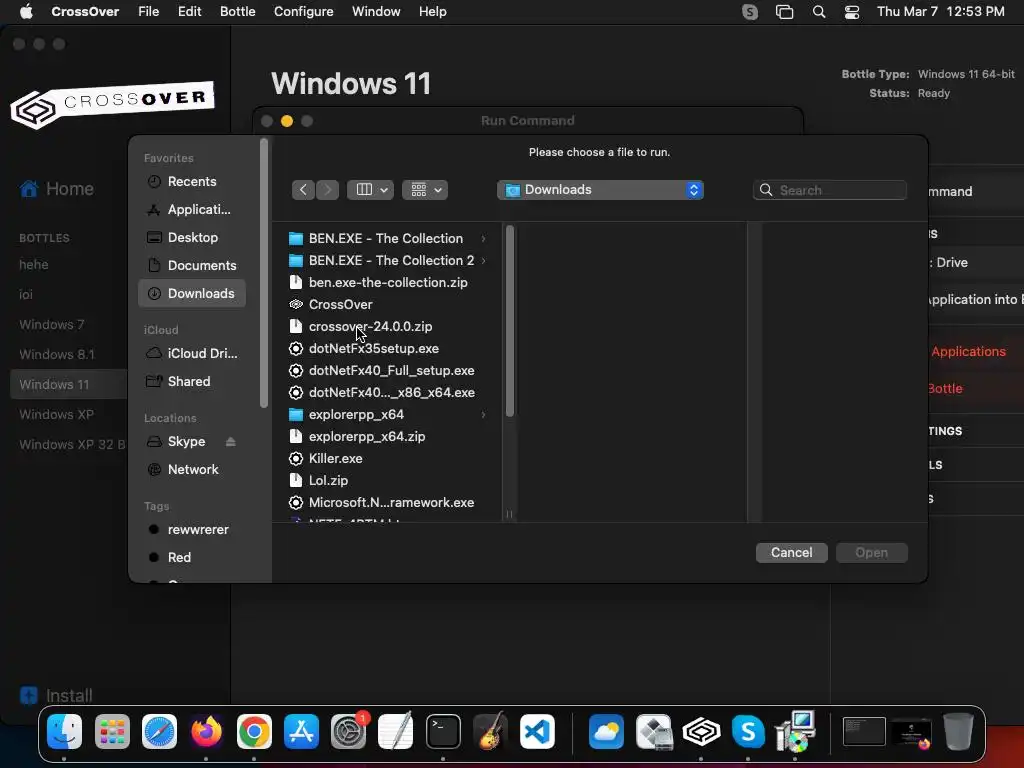
Task: Expand the BEN.EXE - The Collection folder chevron
Action: click(x=483, y=238)
